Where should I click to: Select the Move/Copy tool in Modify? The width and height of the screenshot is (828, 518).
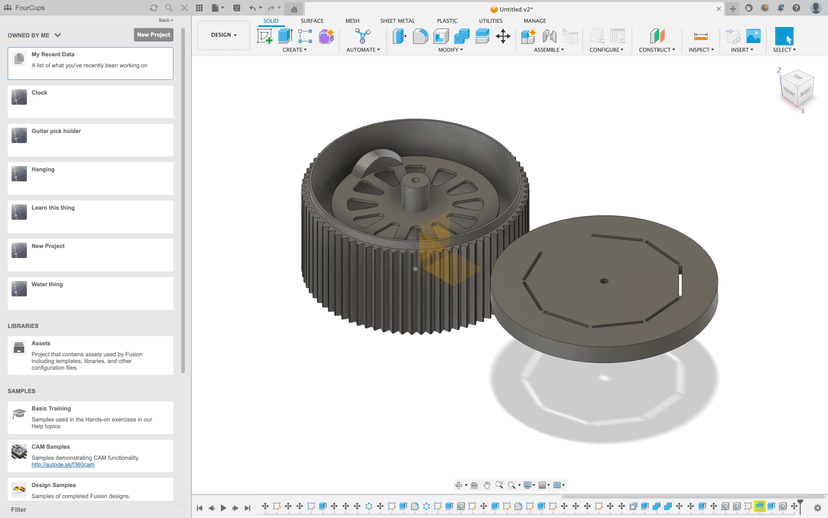click(x=503, y=36)
